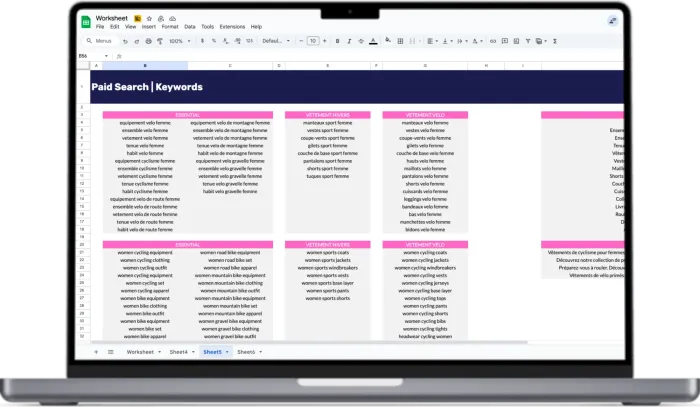Star the Worksheet document
700x407 pixels.
pos(149,19)
